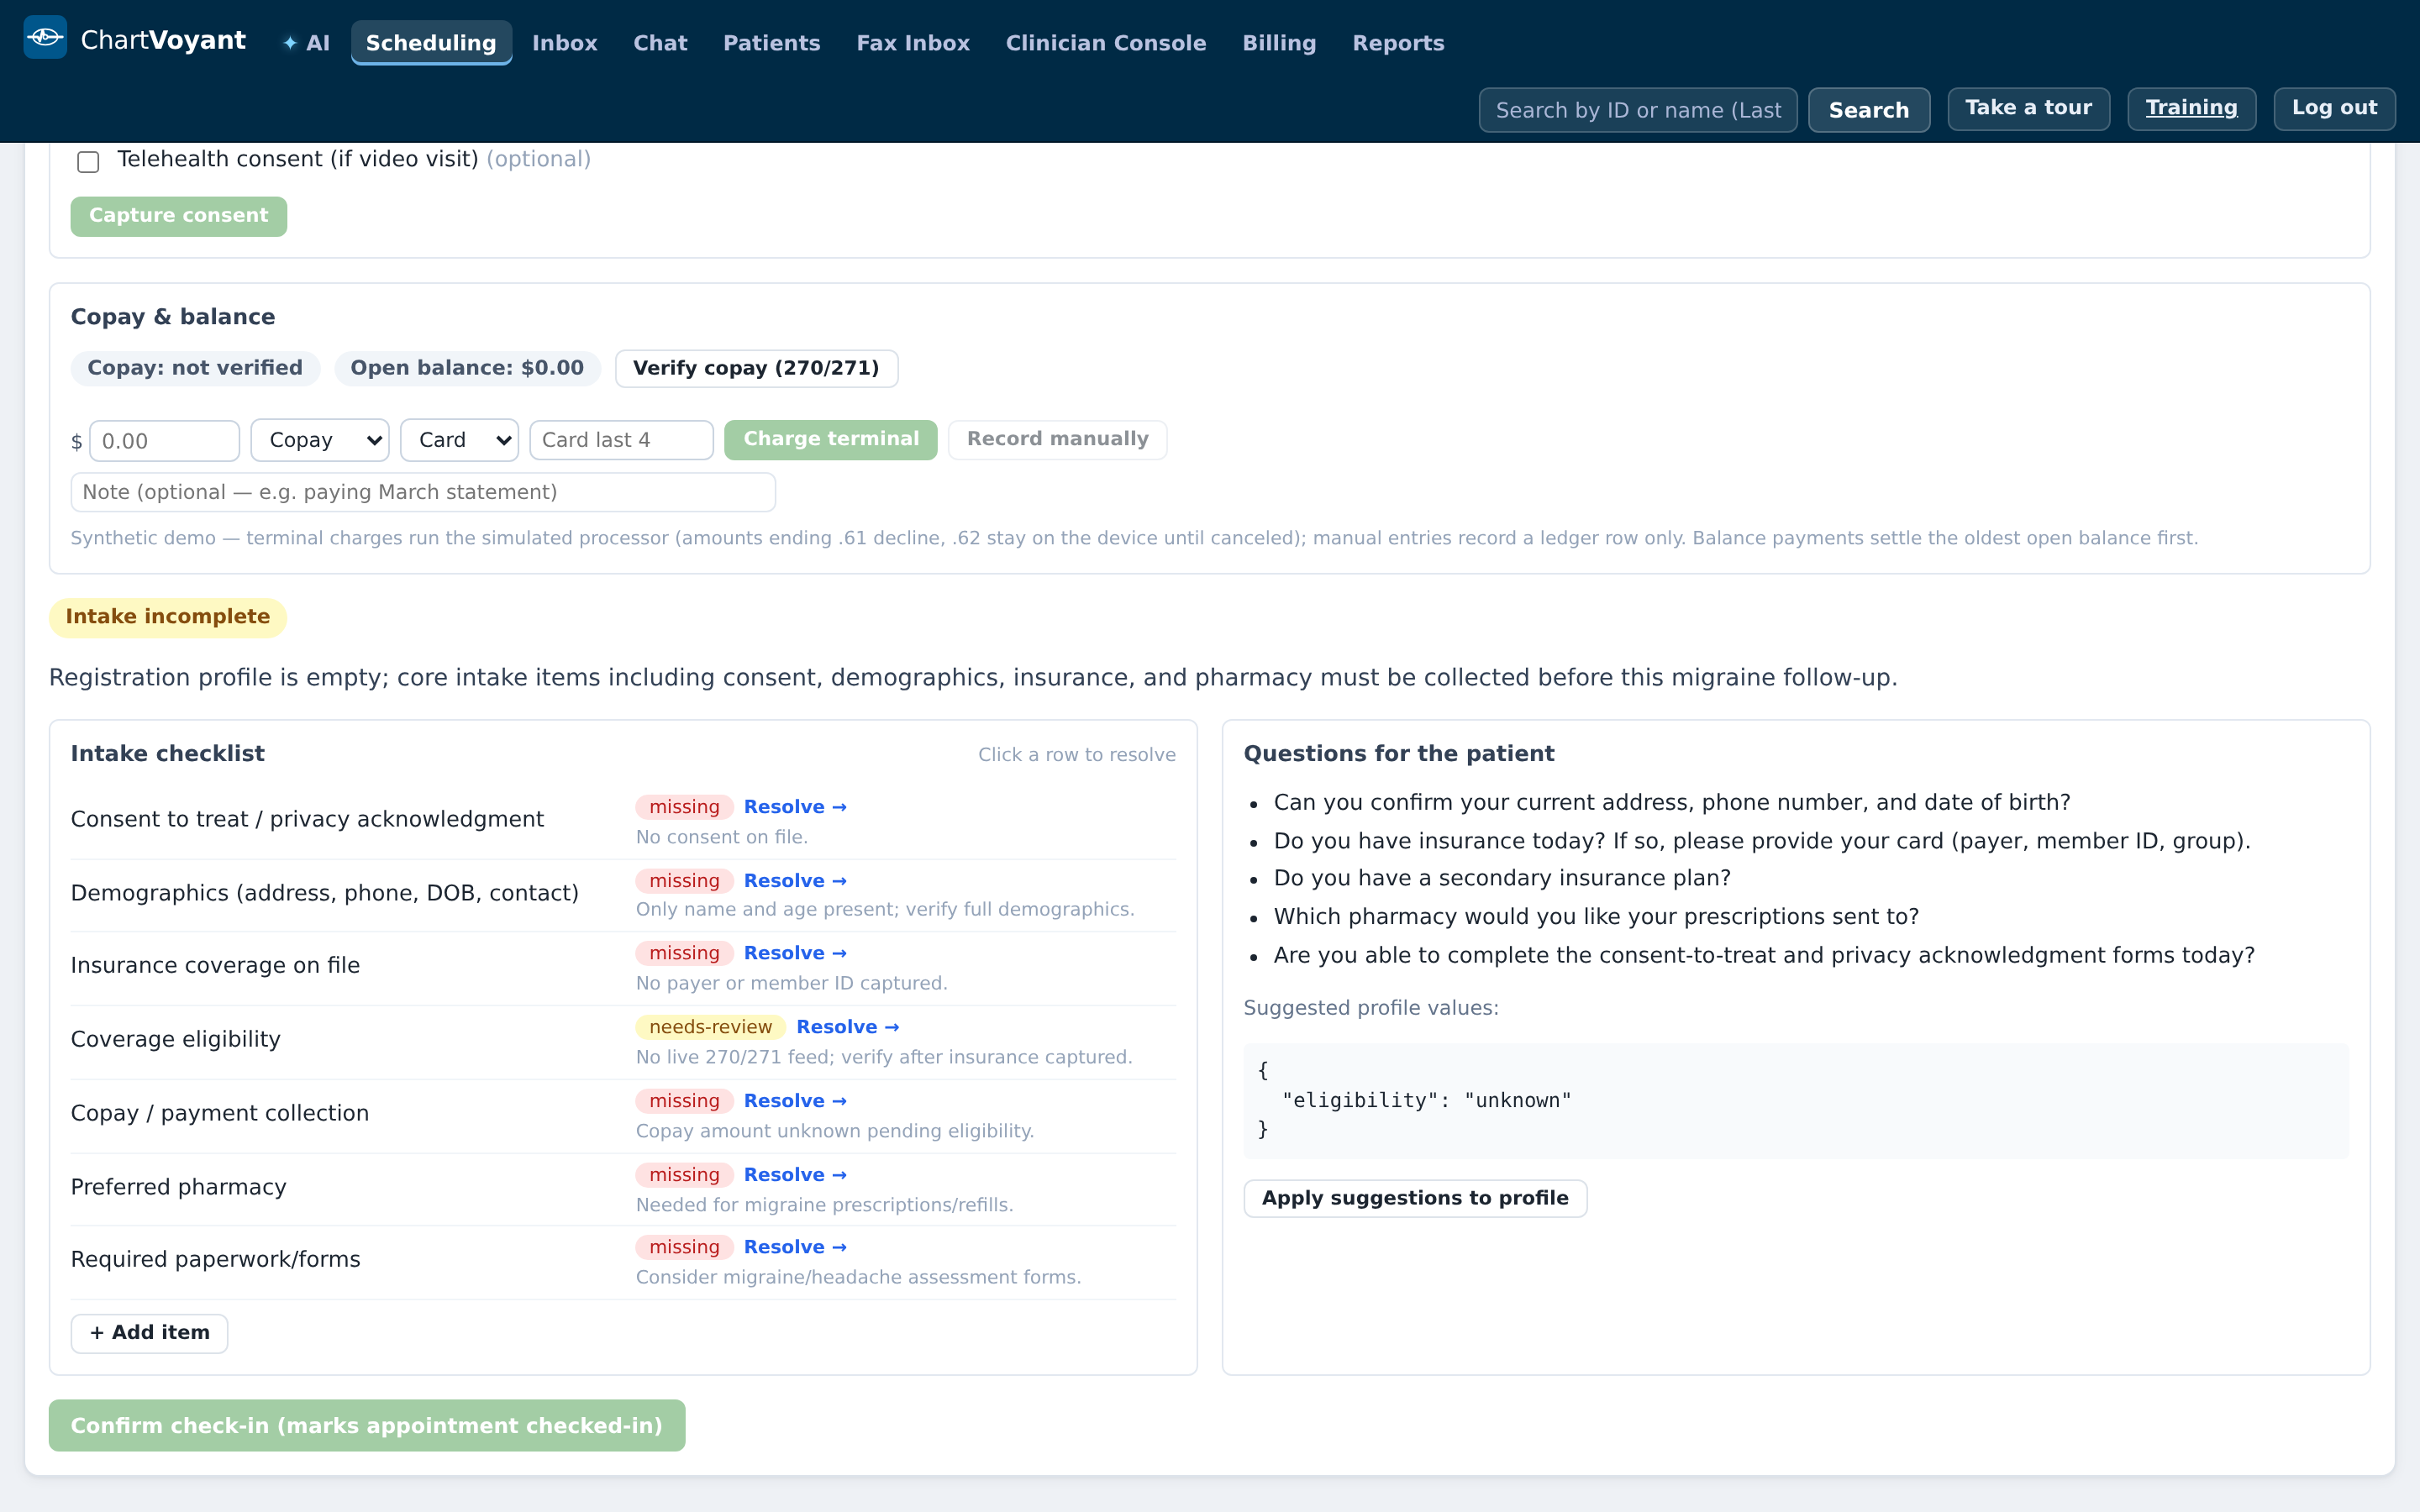The height and width of the screenshot is (1512, 2420).
Task: Click the 'Coverage eligibility' row label
Action: click(176, 1040)
